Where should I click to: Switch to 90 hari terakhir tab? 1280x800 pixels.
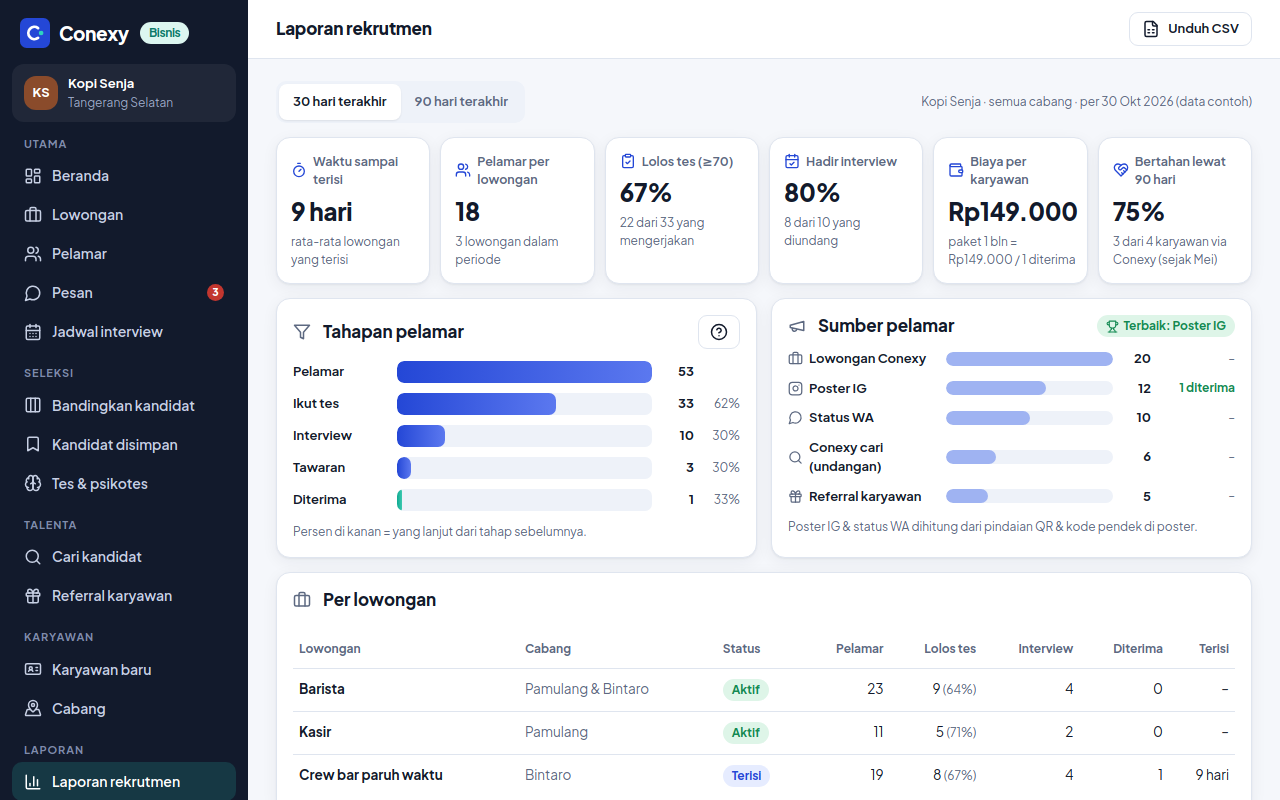[461, 102]
